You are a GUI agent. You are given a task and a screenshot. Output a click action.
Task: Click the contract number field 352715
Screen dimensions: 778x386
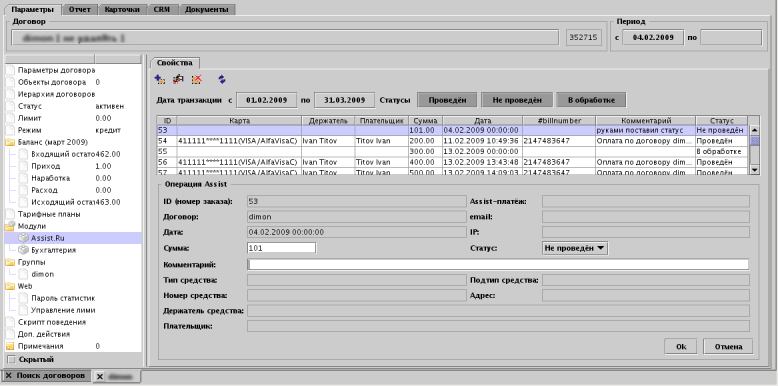584,38
